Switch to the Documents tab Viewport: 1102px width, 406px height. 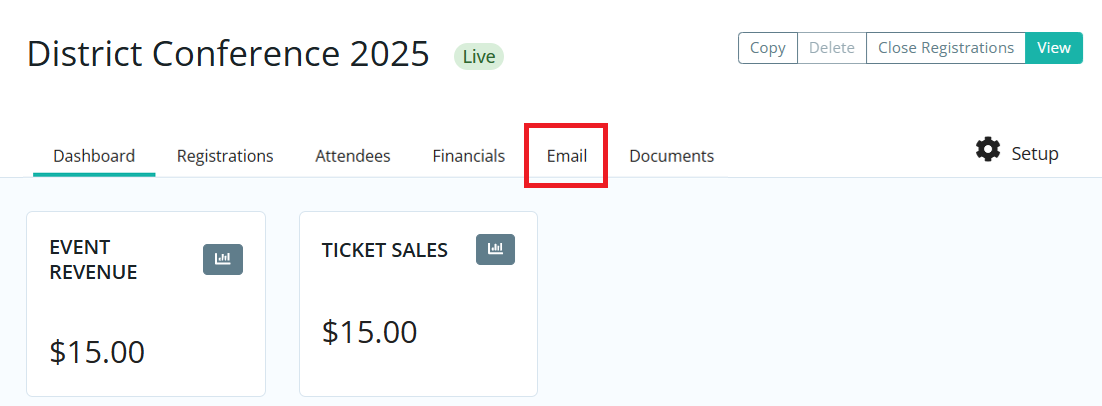coord(672,156)
